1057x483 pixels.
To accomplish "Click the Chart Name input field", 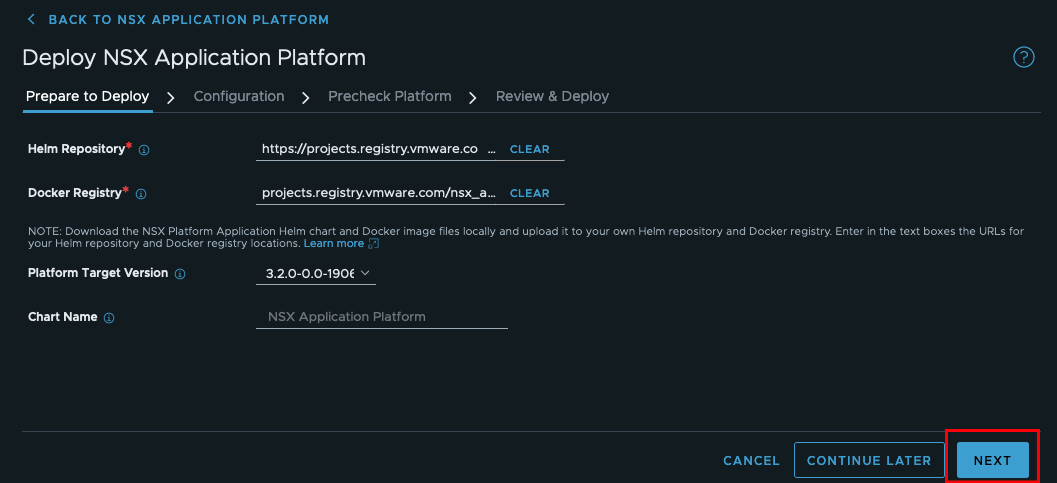I will [382, 317].
